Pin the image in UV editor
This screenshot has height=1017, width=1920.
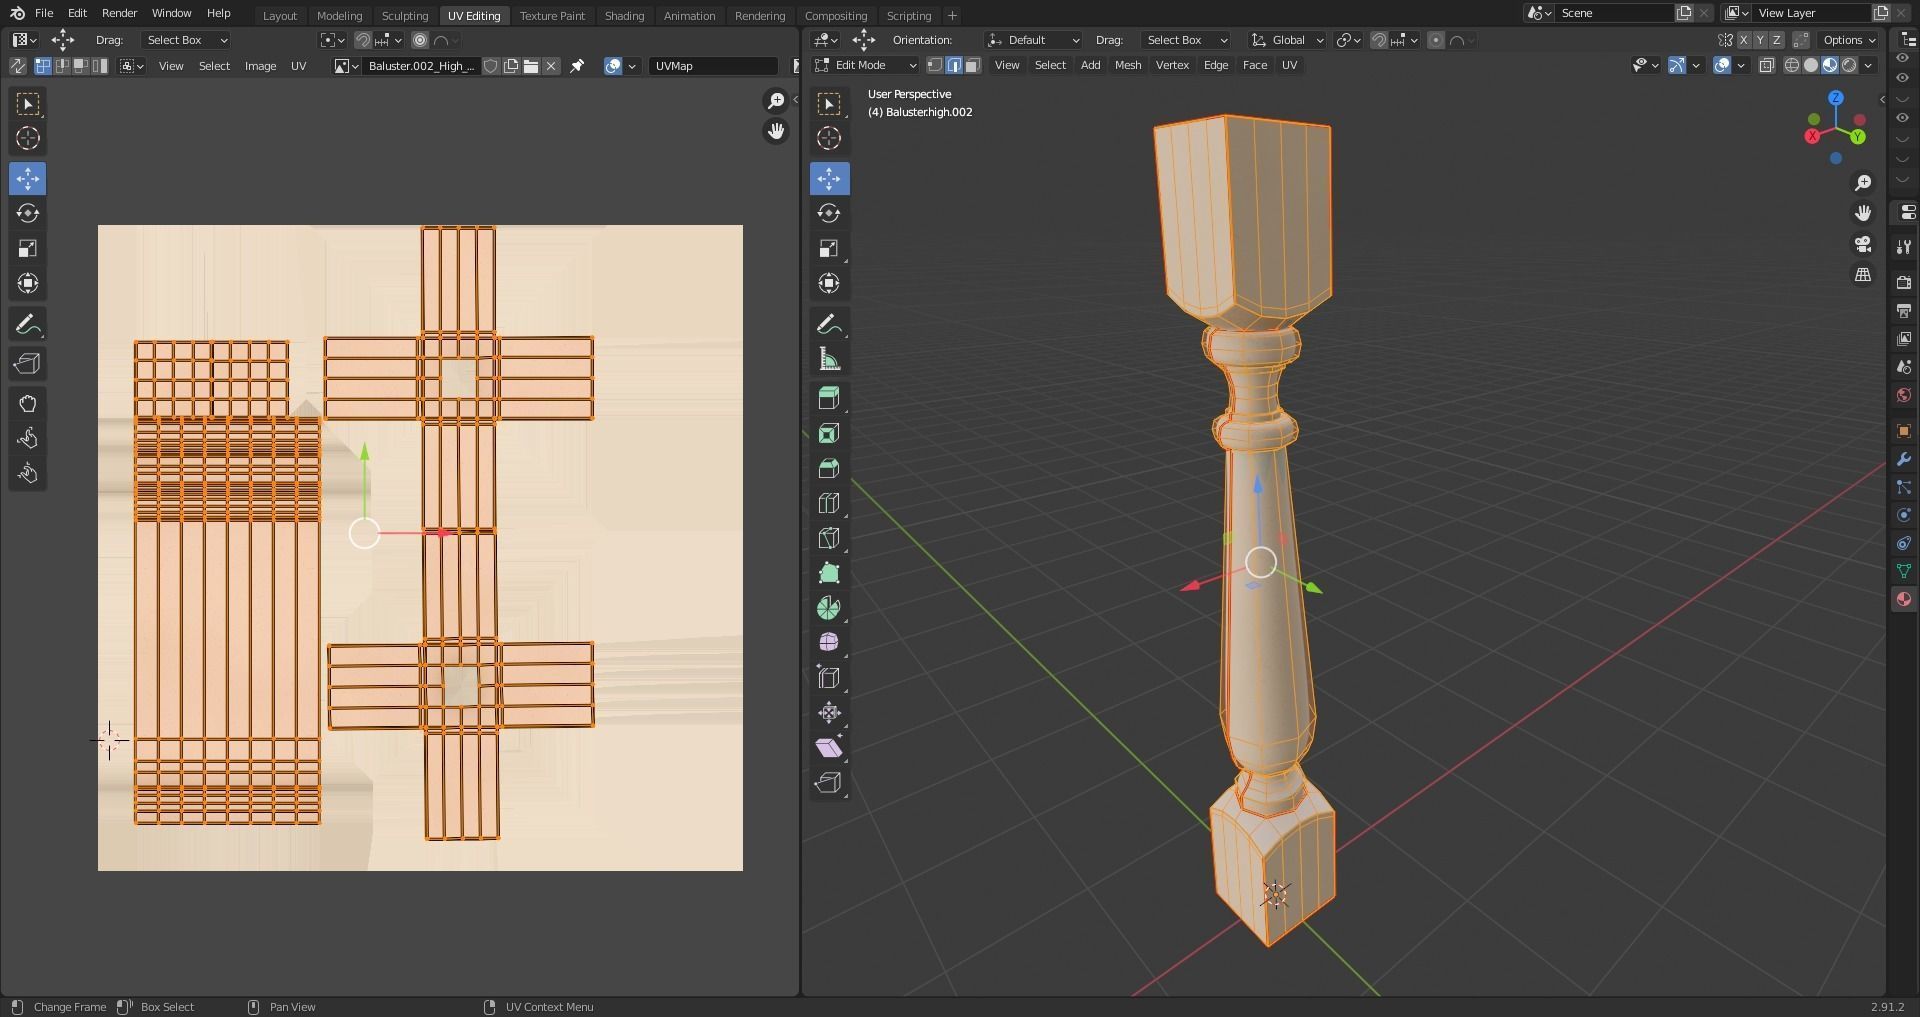coord(577,66)
